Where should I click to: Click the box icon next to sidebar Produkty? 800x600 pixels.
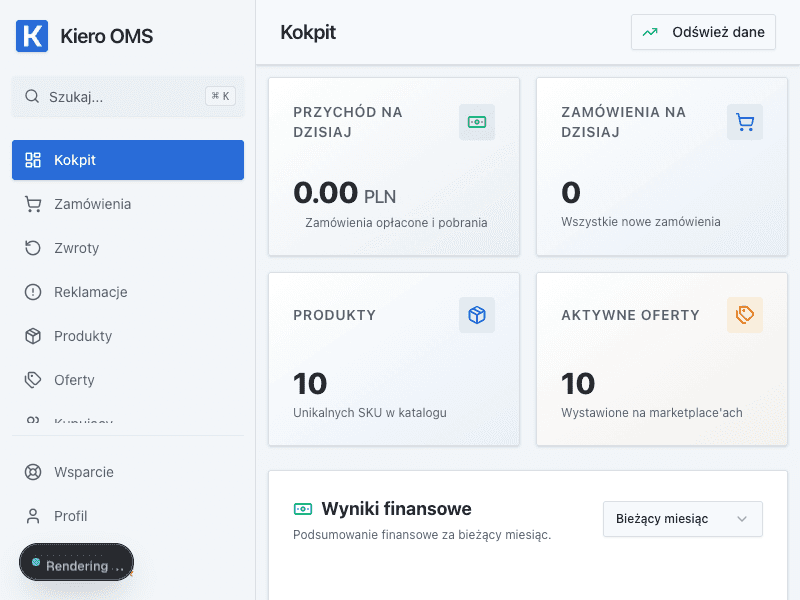click(x=33, y=336)
